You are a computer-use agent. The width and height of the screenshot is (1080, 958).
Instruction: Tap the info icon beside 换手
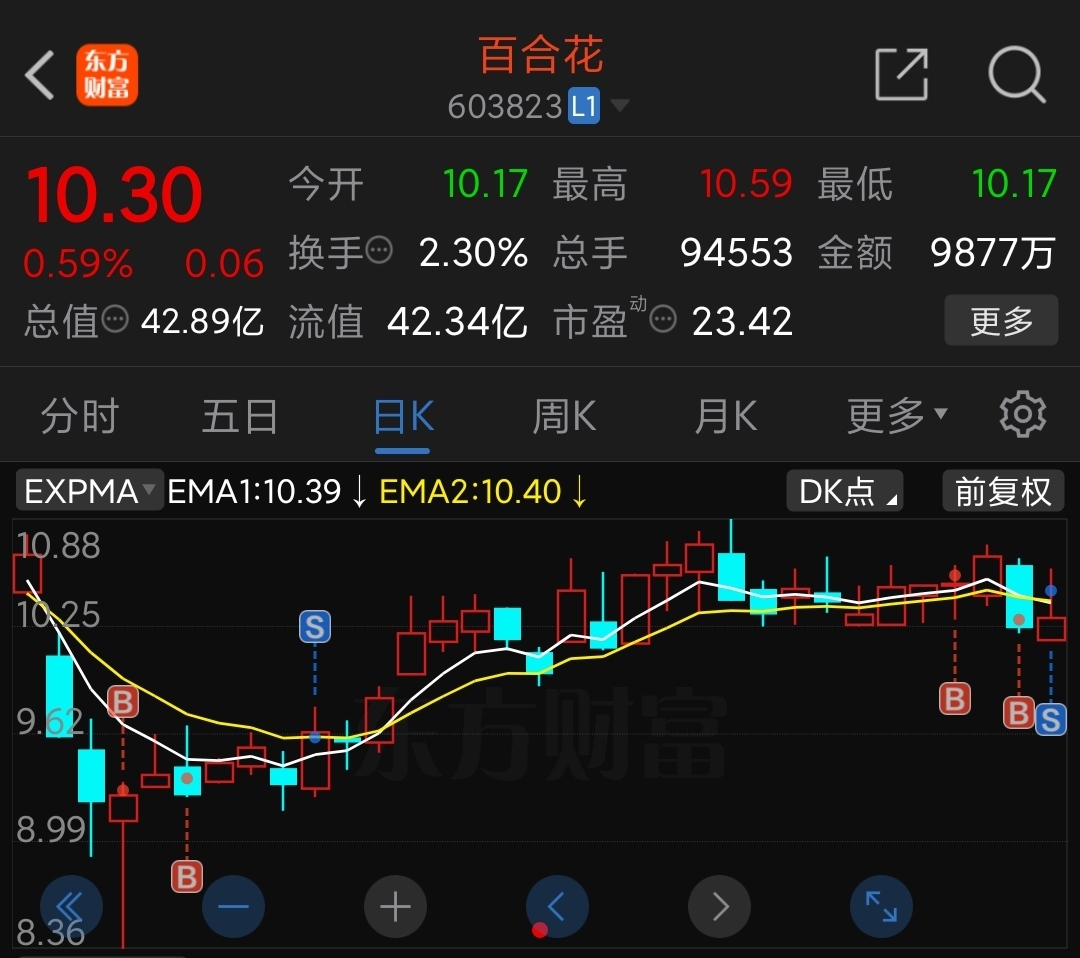coord(378,250)
